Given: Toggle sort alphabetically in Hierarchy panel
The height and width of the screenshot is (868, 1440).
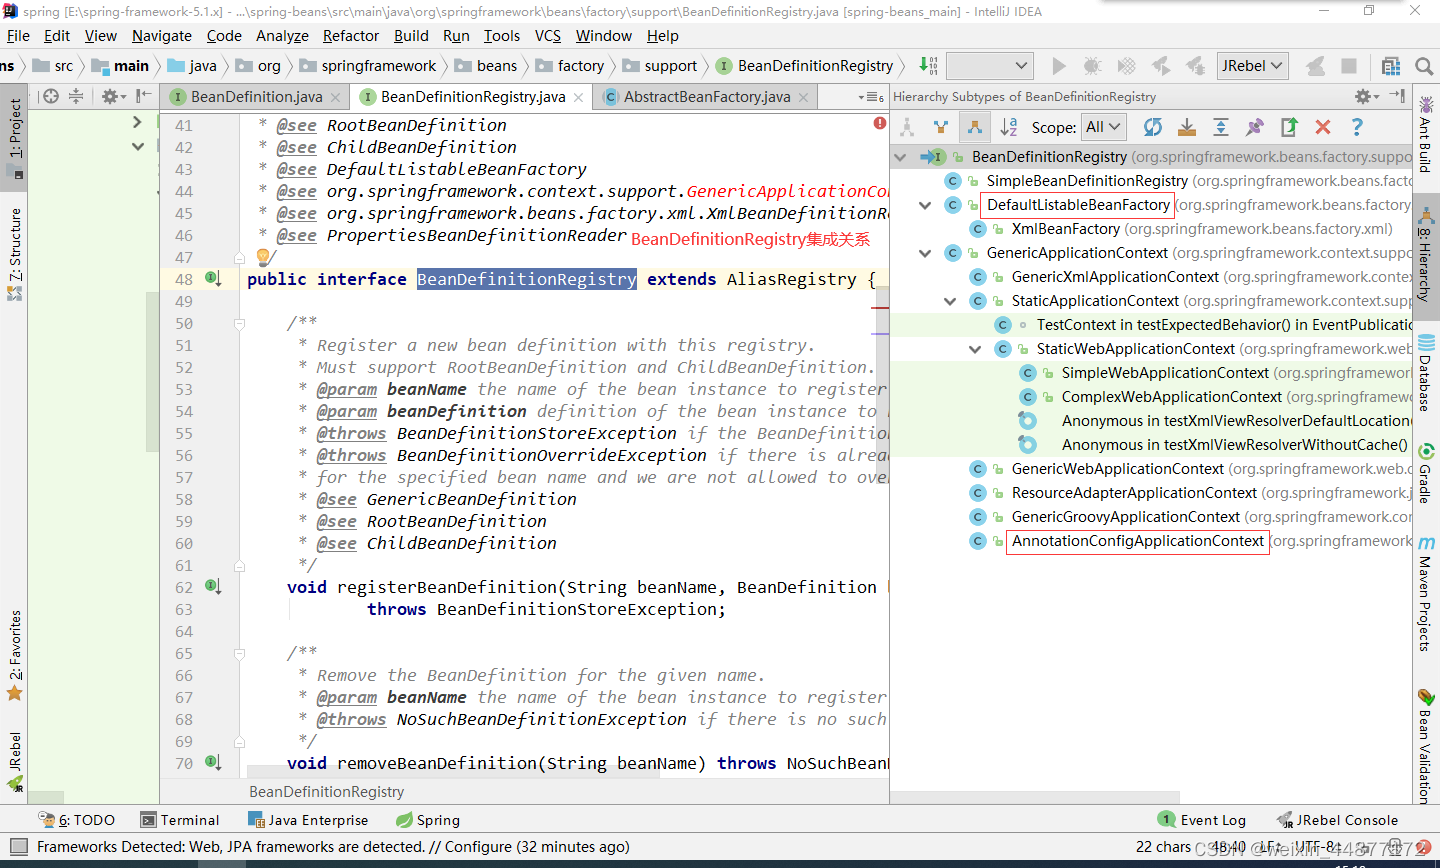Looking at the screenshot, I should [1009, 127].
